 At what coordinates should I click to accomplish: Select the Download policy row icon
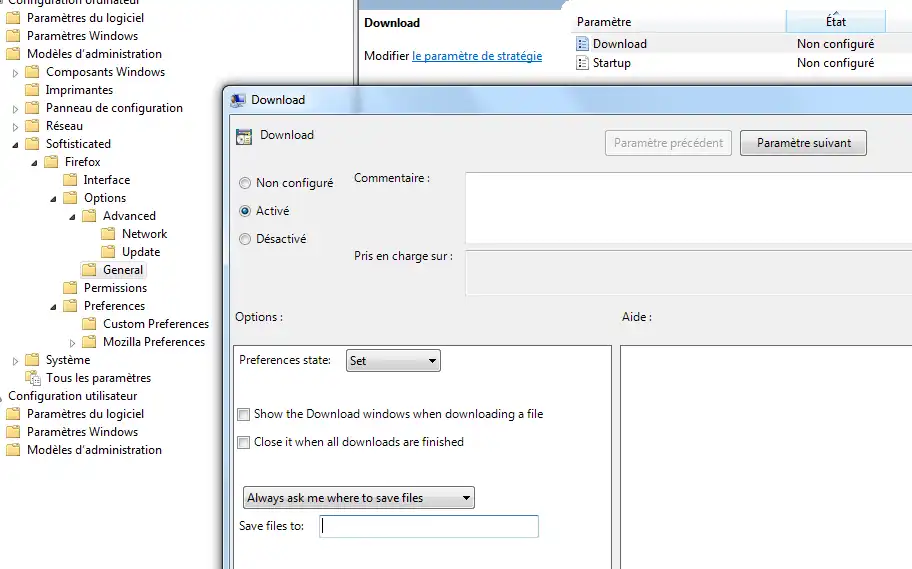(x=582, y=44)
